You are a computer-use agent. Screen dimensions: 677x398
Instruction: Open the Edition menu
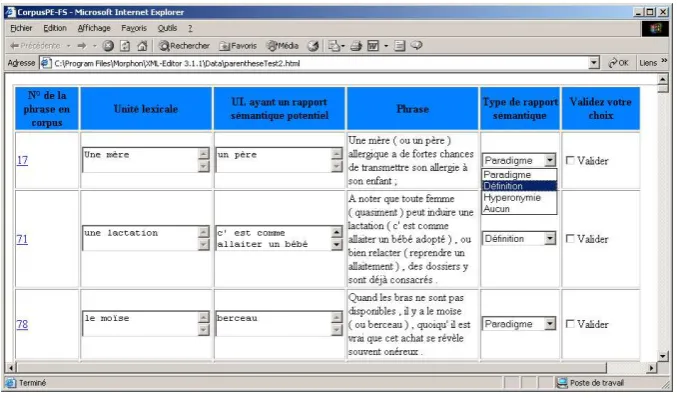(55, 28)
